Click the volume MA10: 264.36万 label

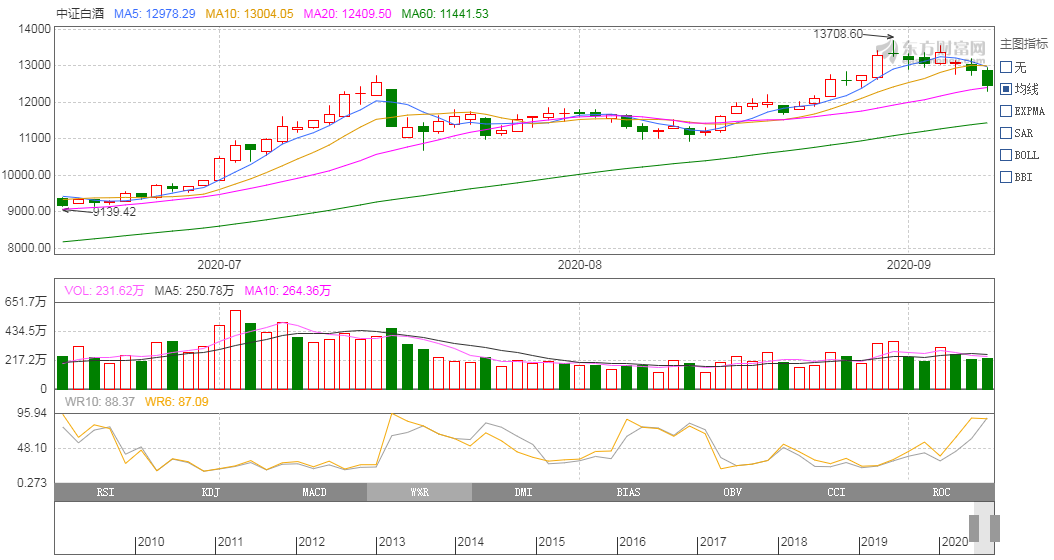point(288,291)
